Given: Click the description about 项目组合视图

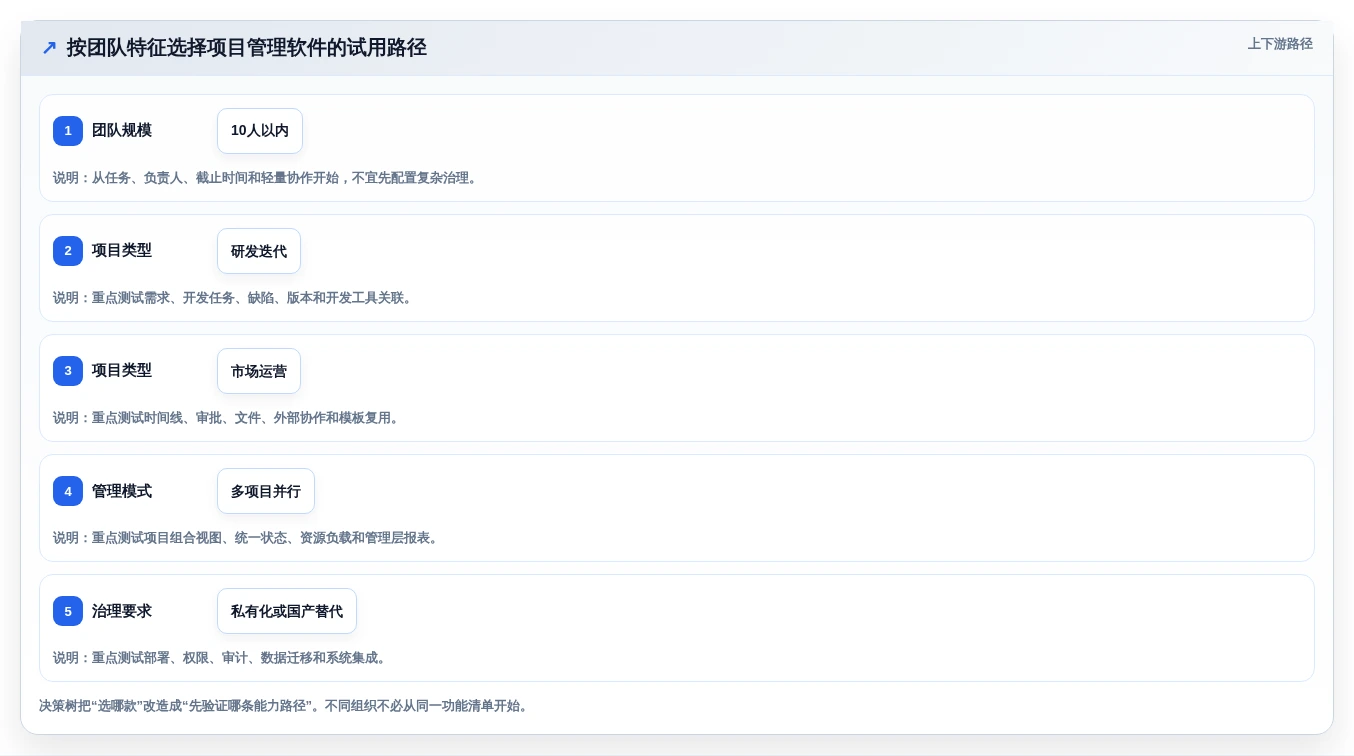Looking at the screenshot, I should pyautogui.click(x=247, y=538).
